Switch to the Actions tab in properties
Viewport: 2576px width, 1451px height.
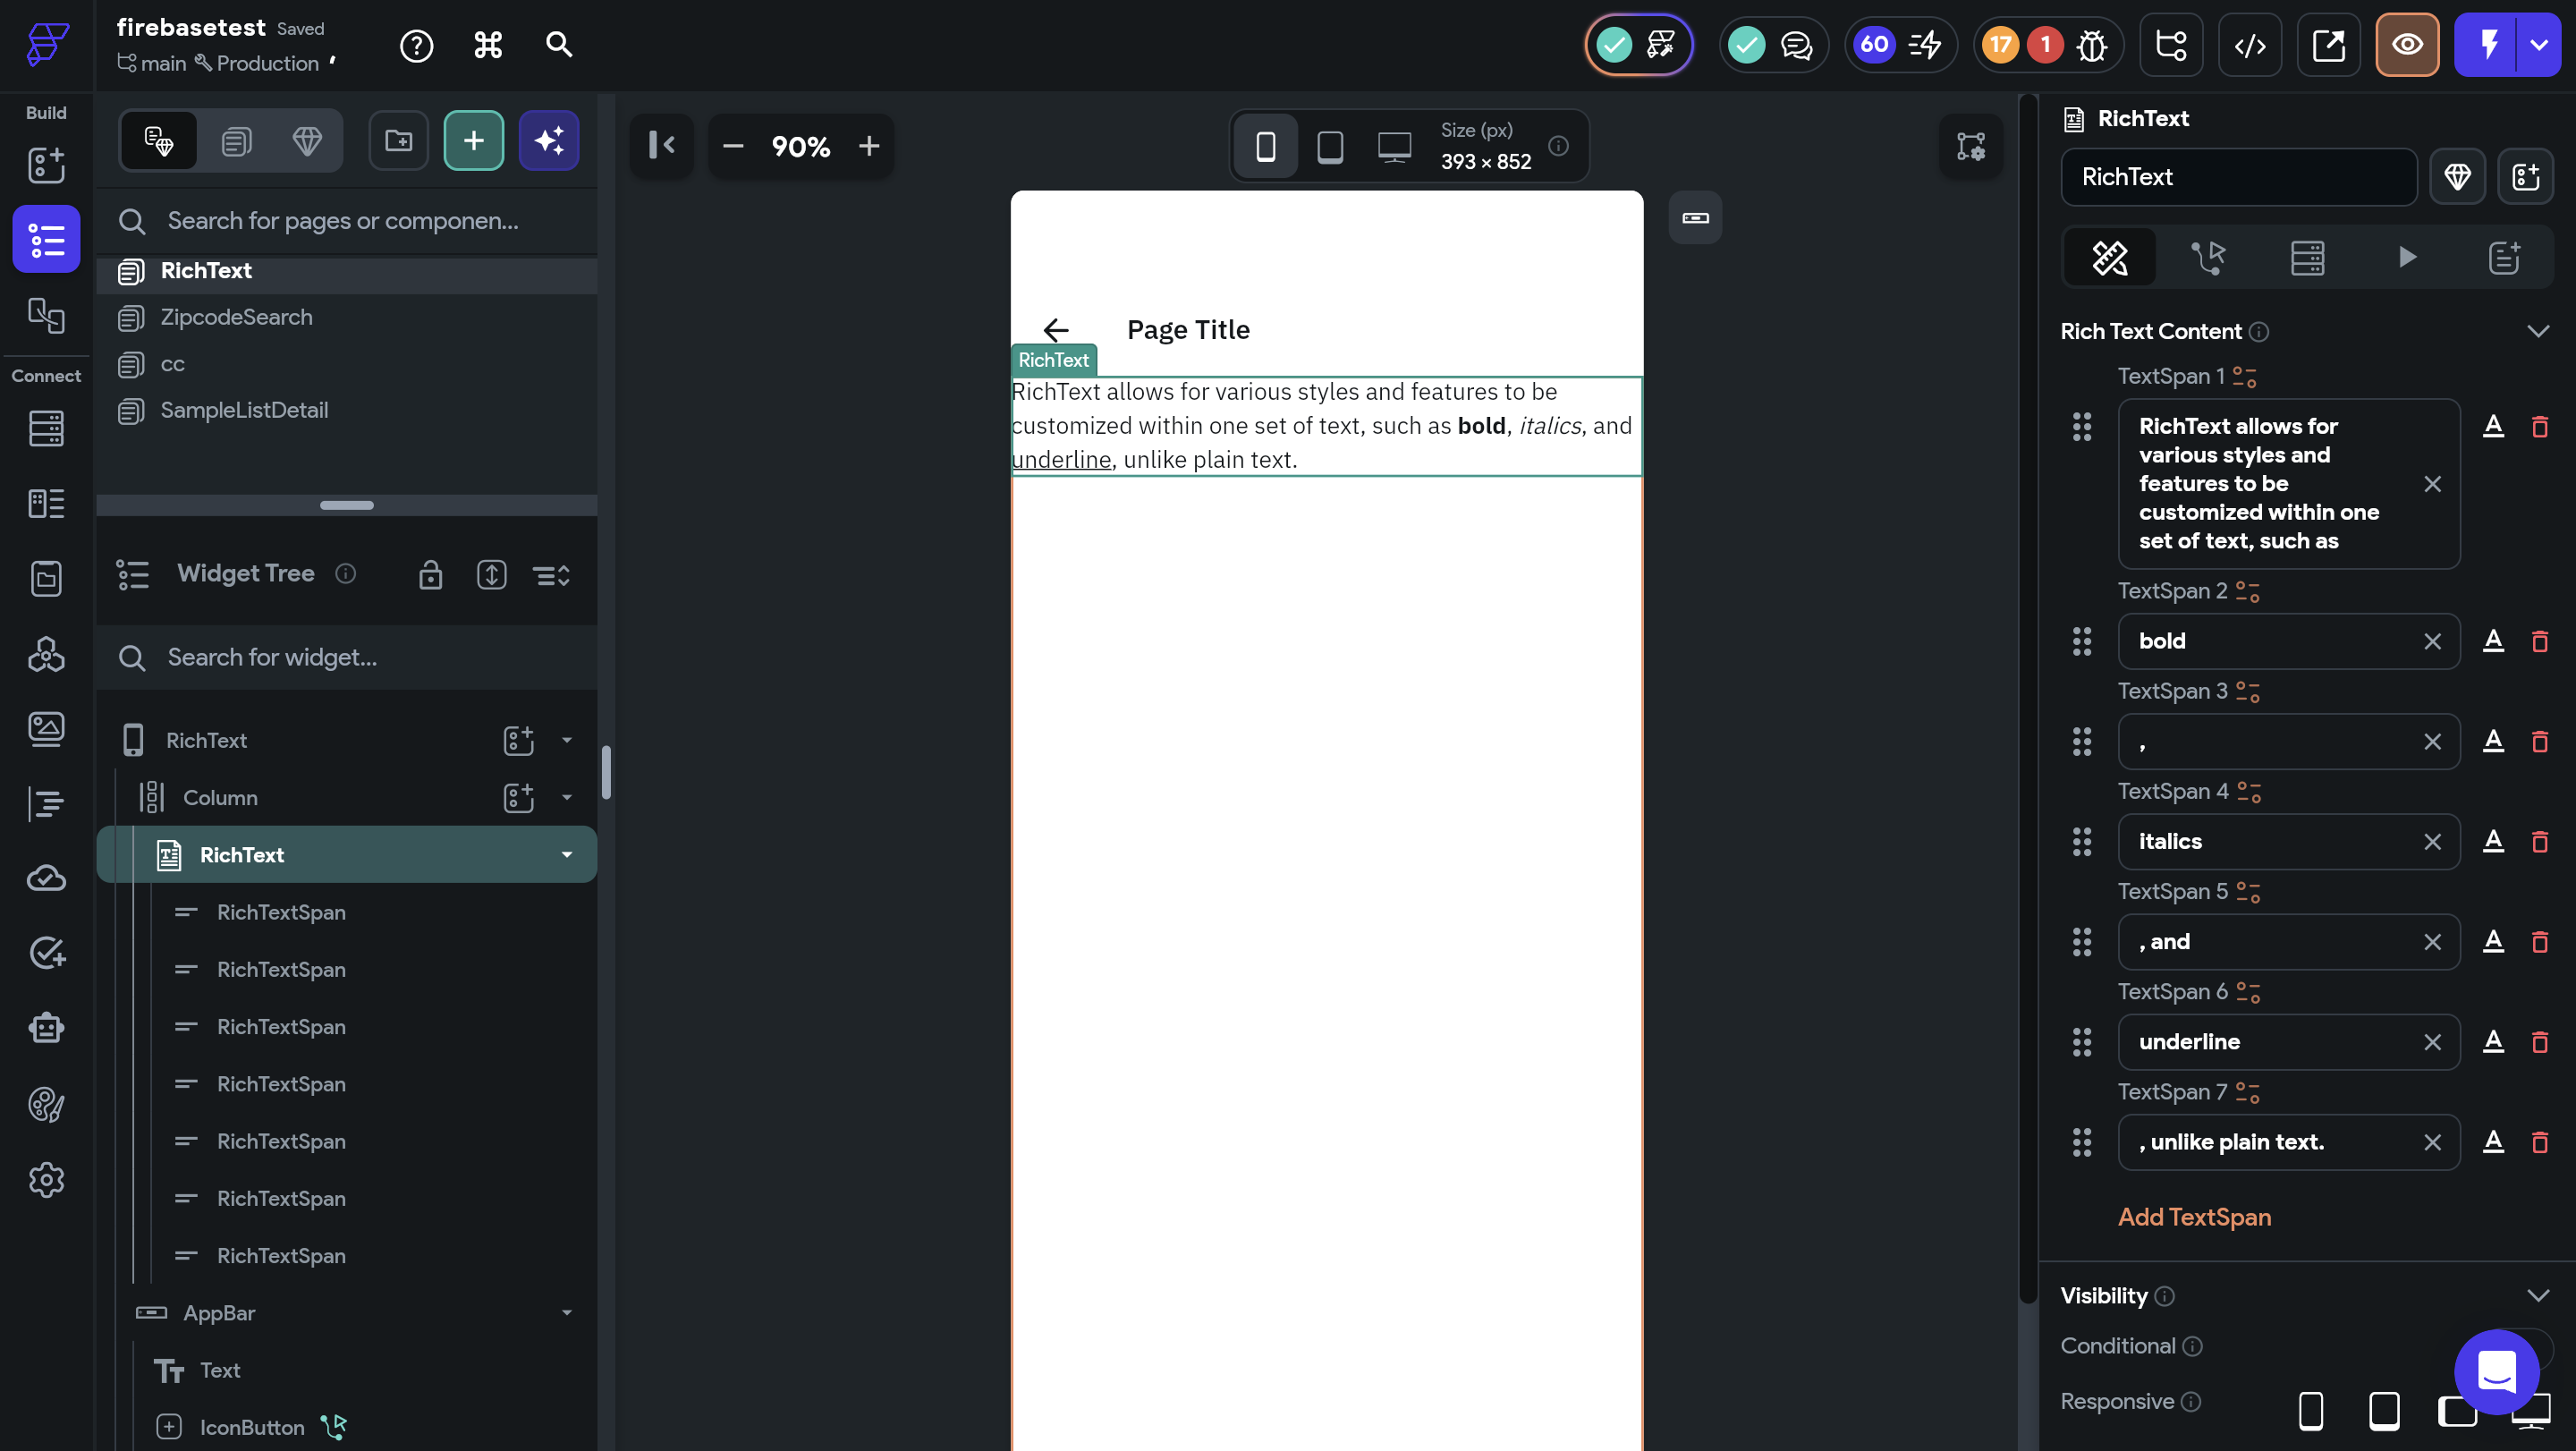coord(2209,258)
